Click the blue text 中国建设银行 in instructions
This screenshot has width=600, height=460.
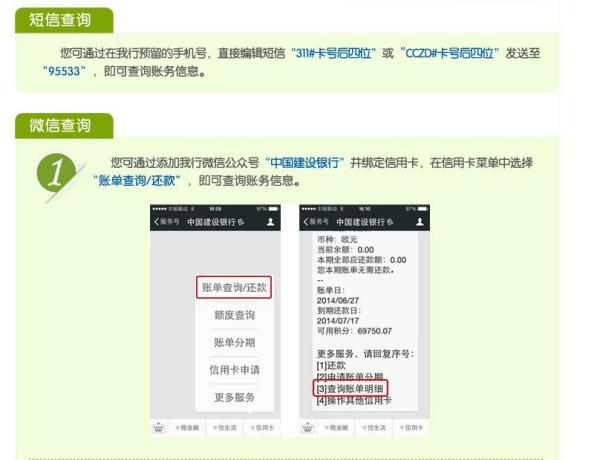305,163
